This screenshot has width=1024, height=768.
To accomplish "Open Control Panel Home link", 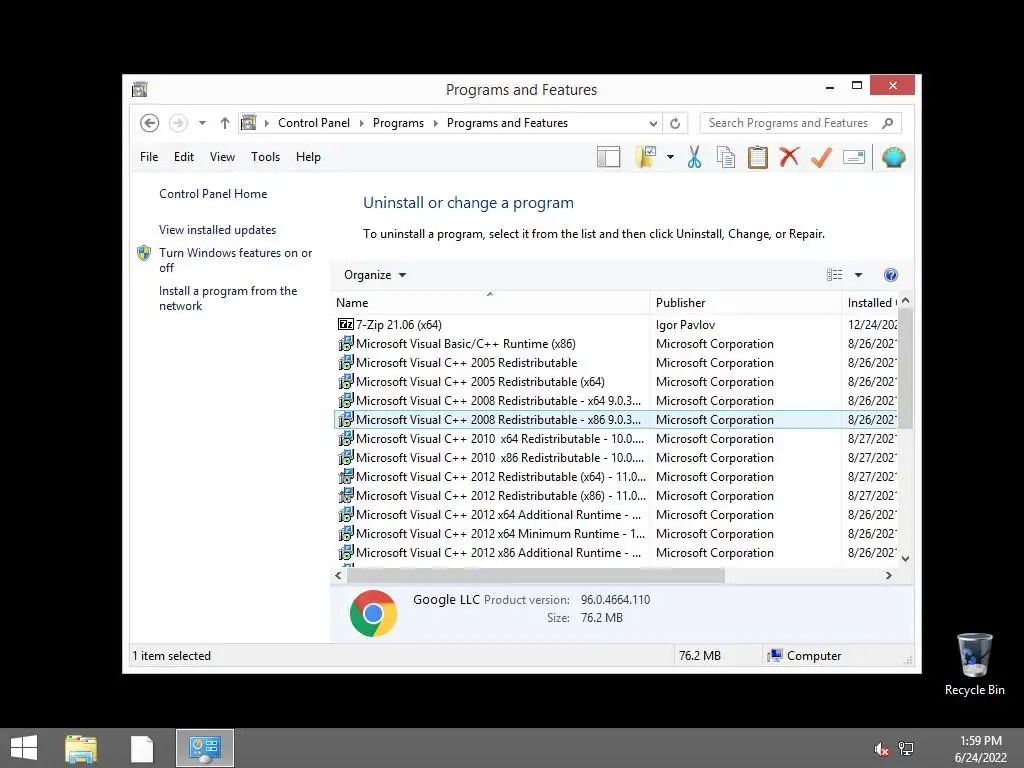I will click(213, 194).
